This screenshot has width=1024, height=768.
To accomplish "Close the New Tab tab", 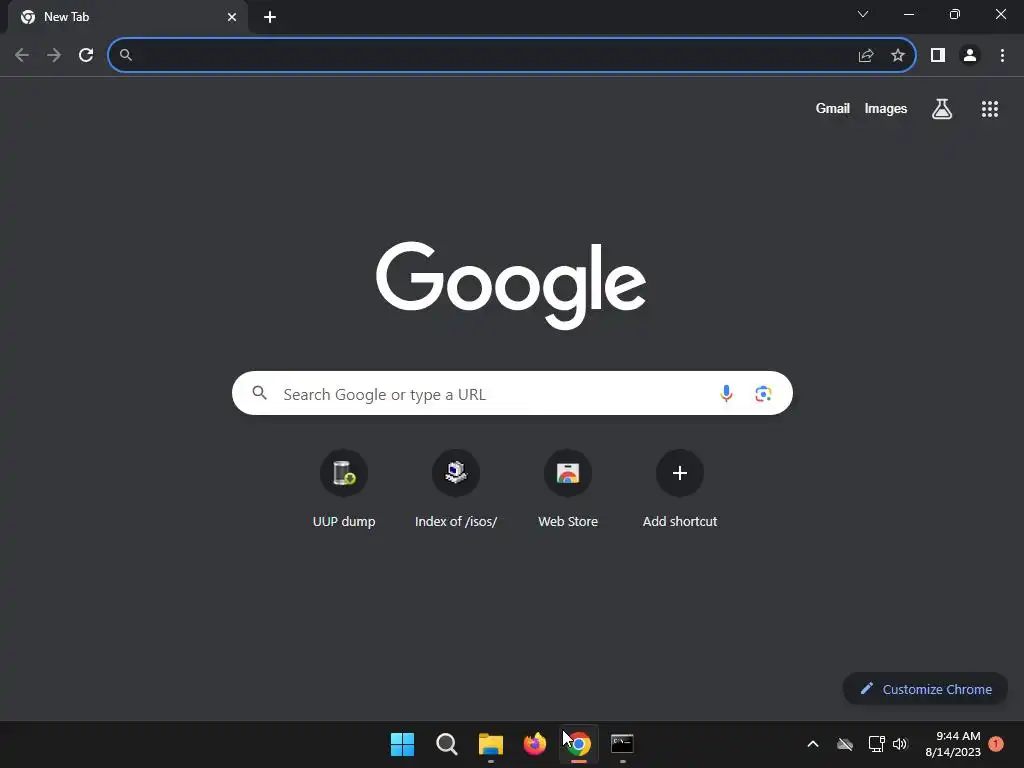I will click(232, 17).
